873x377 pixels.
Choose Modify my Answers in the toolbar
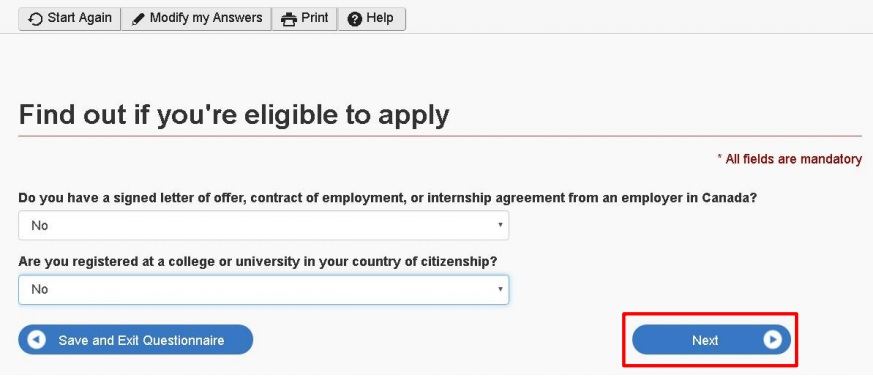(206, 18)
